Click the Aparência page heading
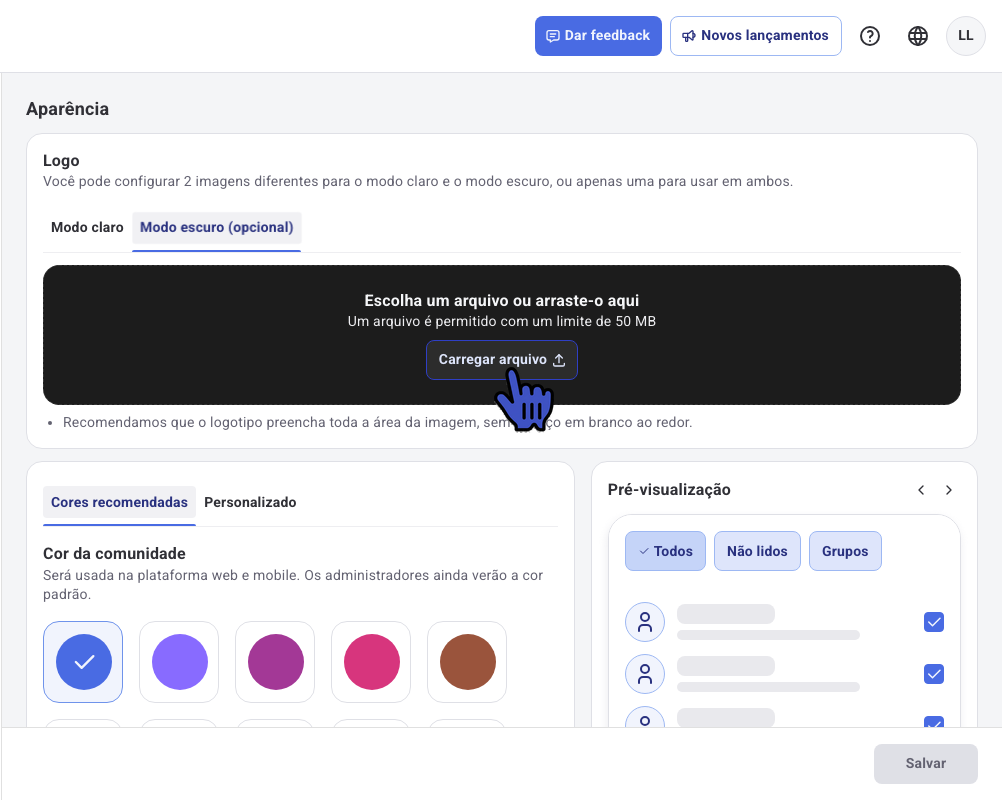Screen dimensions: 1002x800 pos(67,109)
